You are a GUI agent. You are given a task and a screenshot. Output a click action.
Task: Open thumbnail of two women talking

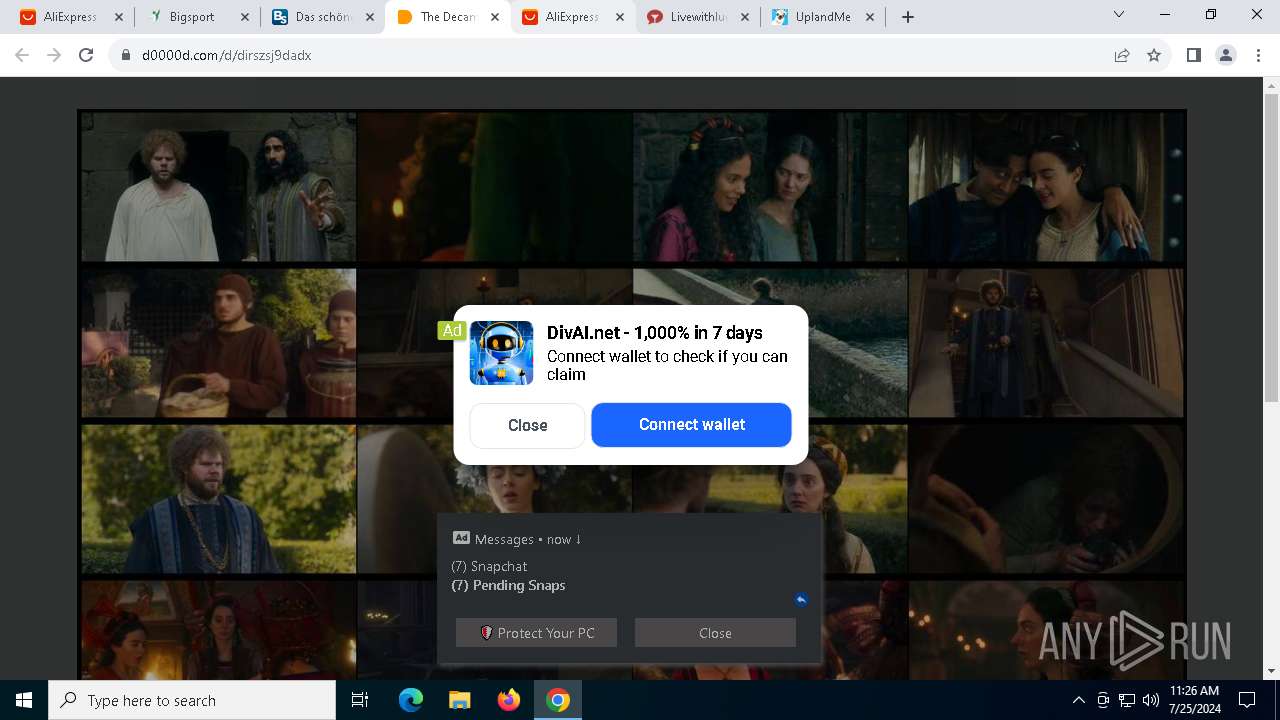pyautogui.click(x=770, y=187)
